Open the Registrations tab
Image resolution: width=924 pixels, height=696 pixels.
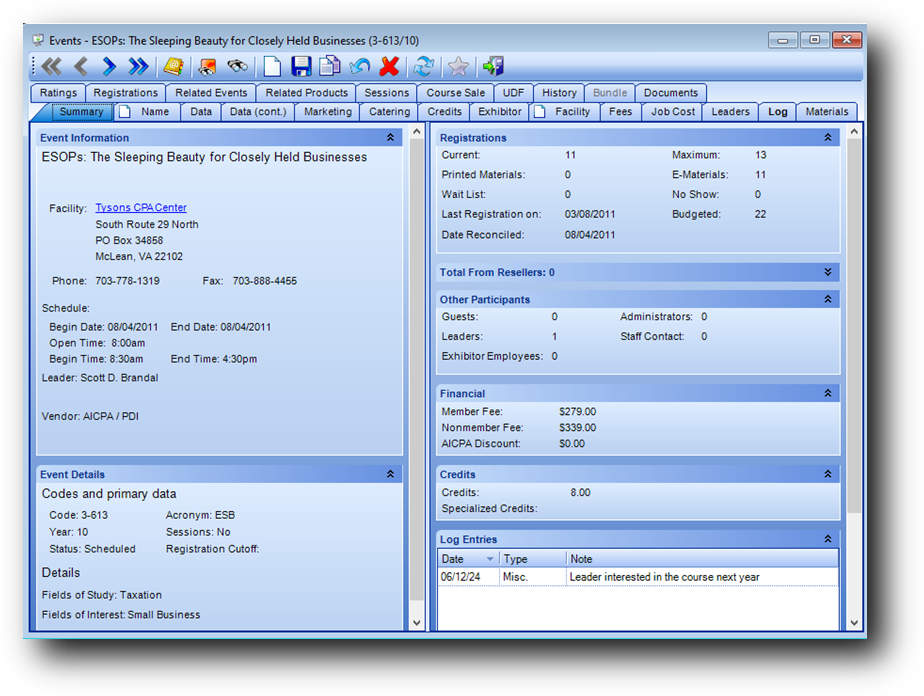coord(126,93)
